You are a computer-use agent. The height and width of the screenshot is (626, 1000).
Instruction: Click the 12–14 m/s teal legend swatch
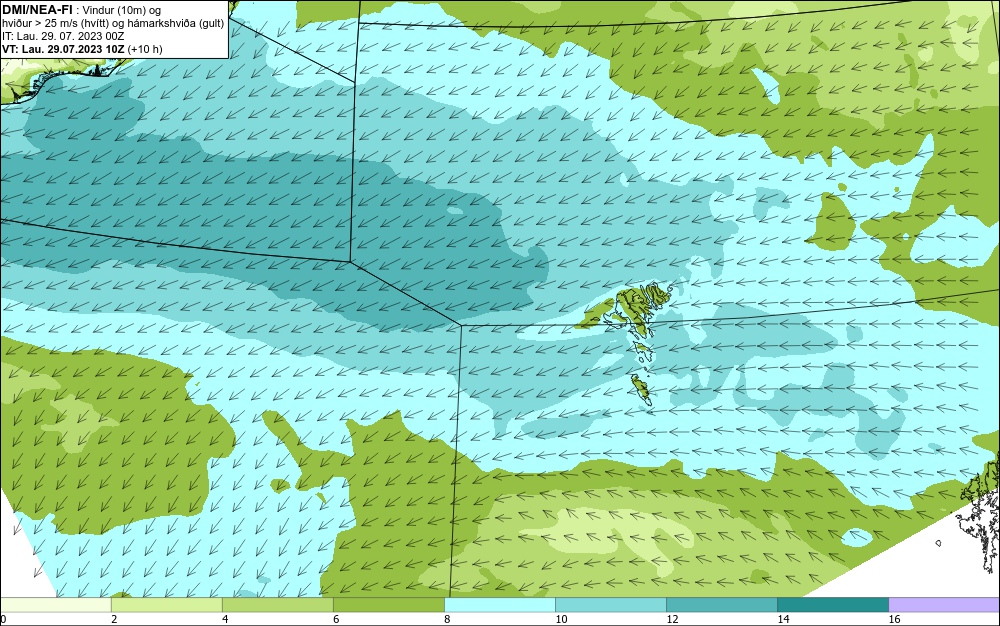pyautogui.click(x=721, y=605)
